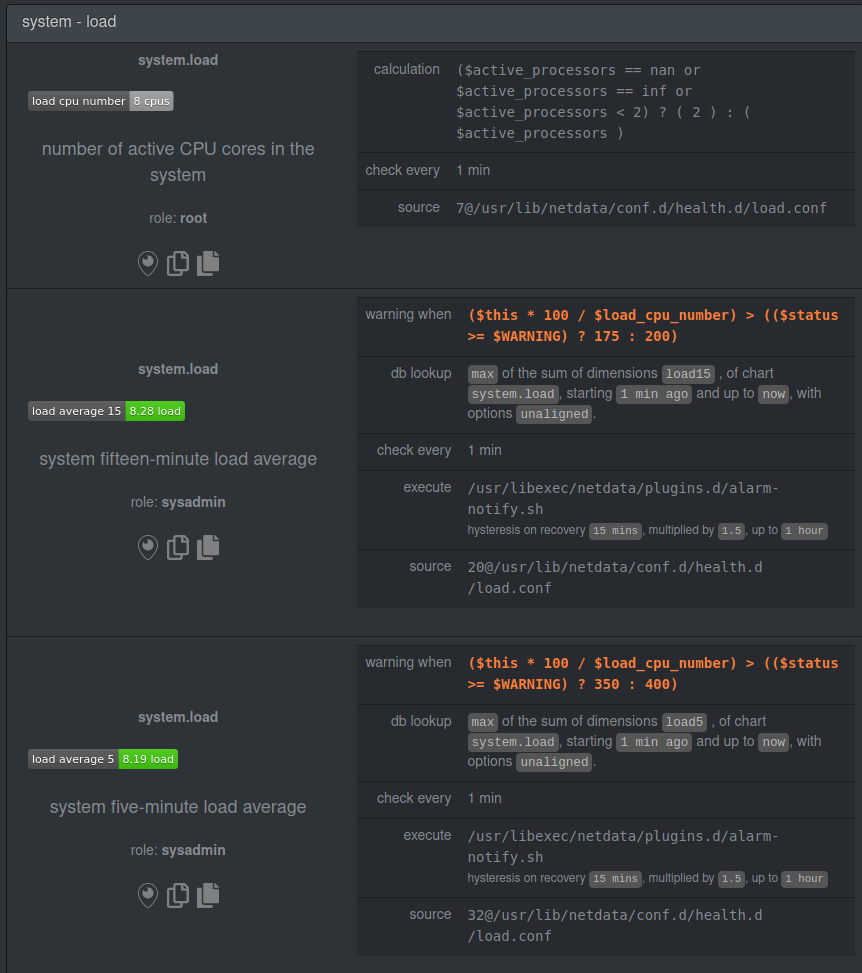Click the 'load cpu number 8 cpus' badge
The width and height of the screenshot is (862, 973).
point(101,101)
